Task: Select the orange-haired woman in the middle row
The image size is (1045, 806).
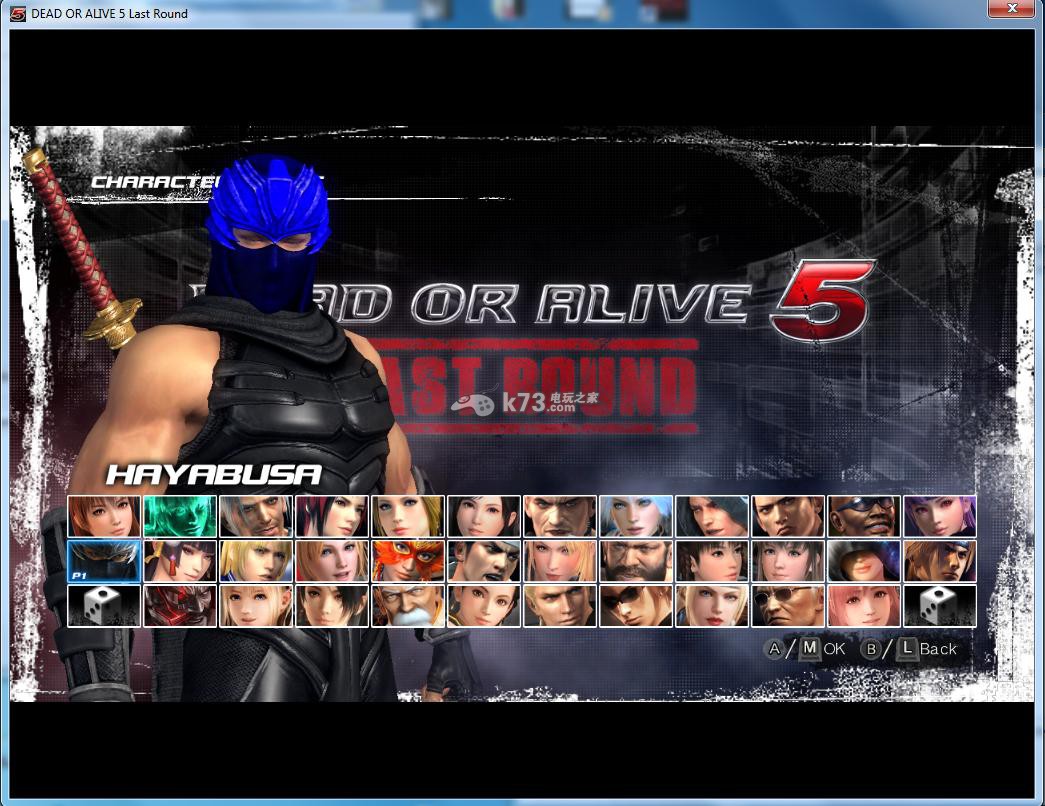Action: [332, 561]
